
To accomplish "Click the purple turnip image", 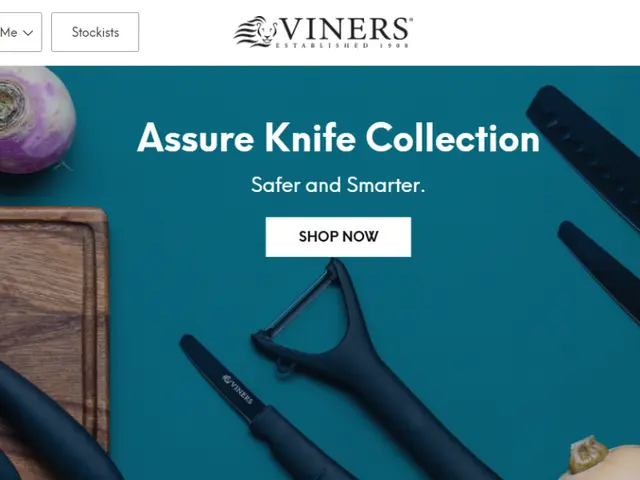I will (x=35, y=120).
